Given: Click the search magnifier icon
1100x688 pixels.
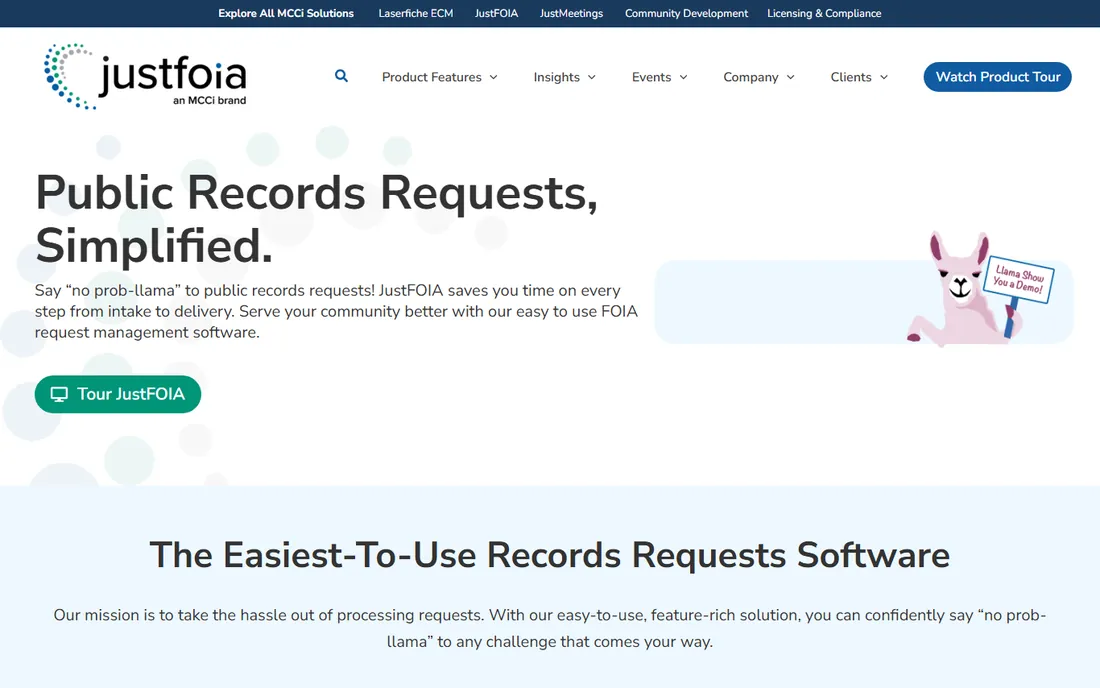Looking at the screenshot, I should (341, 76).
